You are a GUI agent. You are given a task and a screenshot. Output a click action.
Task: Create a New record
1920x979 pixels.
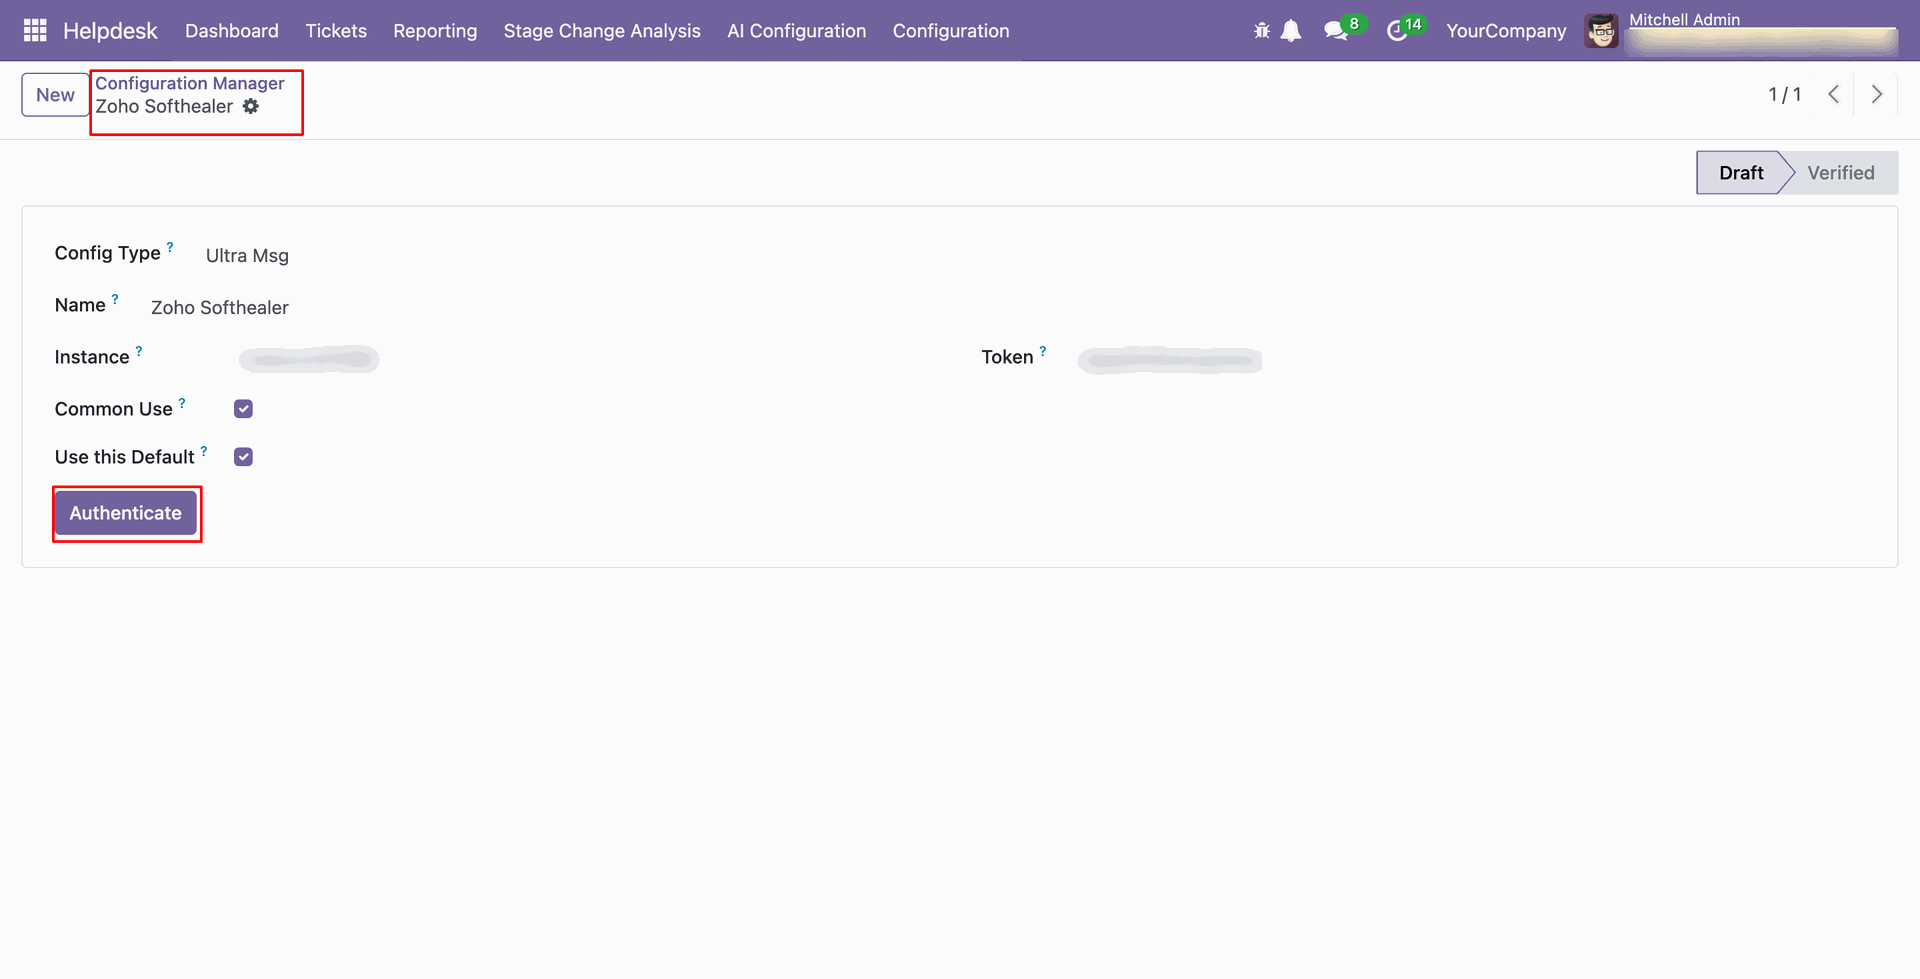(55, 95)
